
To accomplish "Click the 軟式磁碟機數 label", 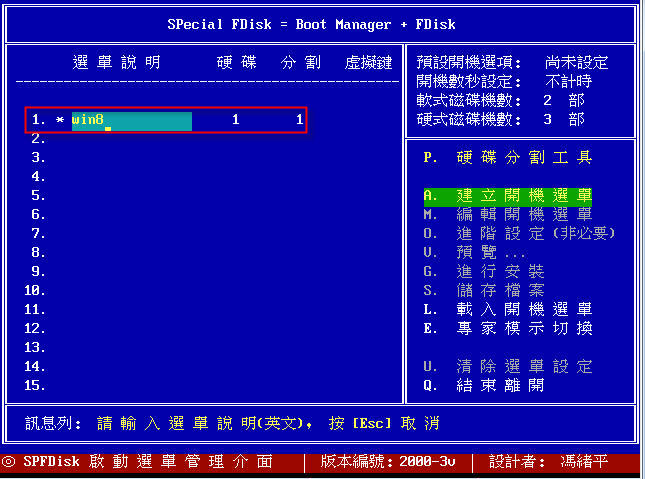I will point(469,100).
